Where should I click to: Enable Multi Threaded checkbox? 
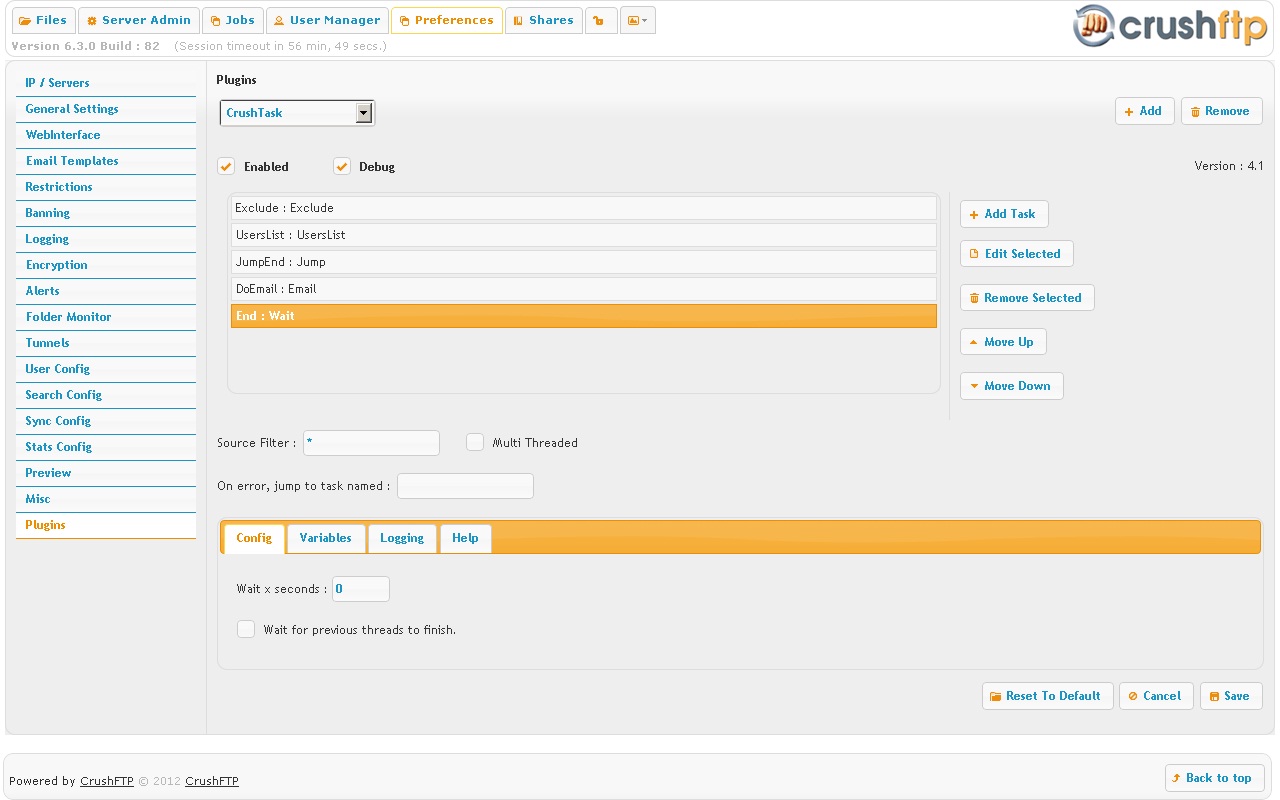(x=475, y=442)
